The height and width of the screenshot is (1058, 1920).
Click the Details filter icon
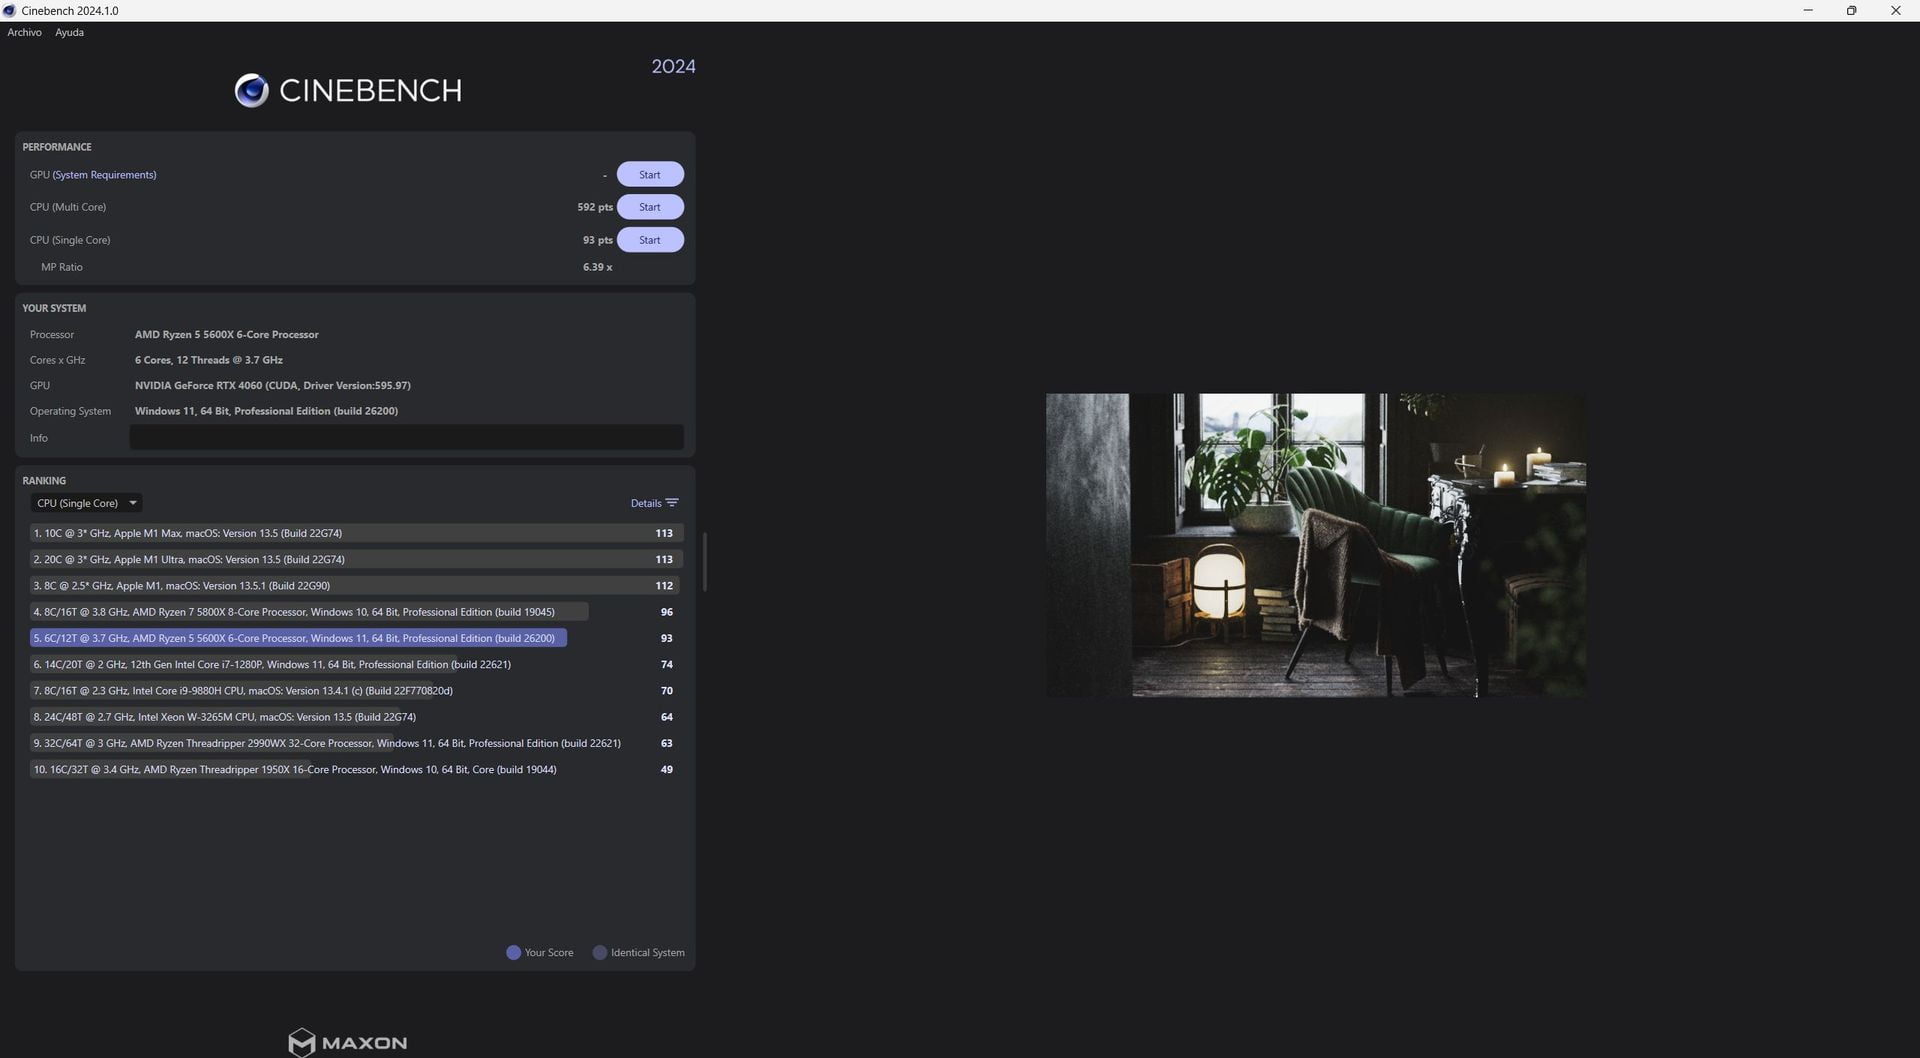672,503
